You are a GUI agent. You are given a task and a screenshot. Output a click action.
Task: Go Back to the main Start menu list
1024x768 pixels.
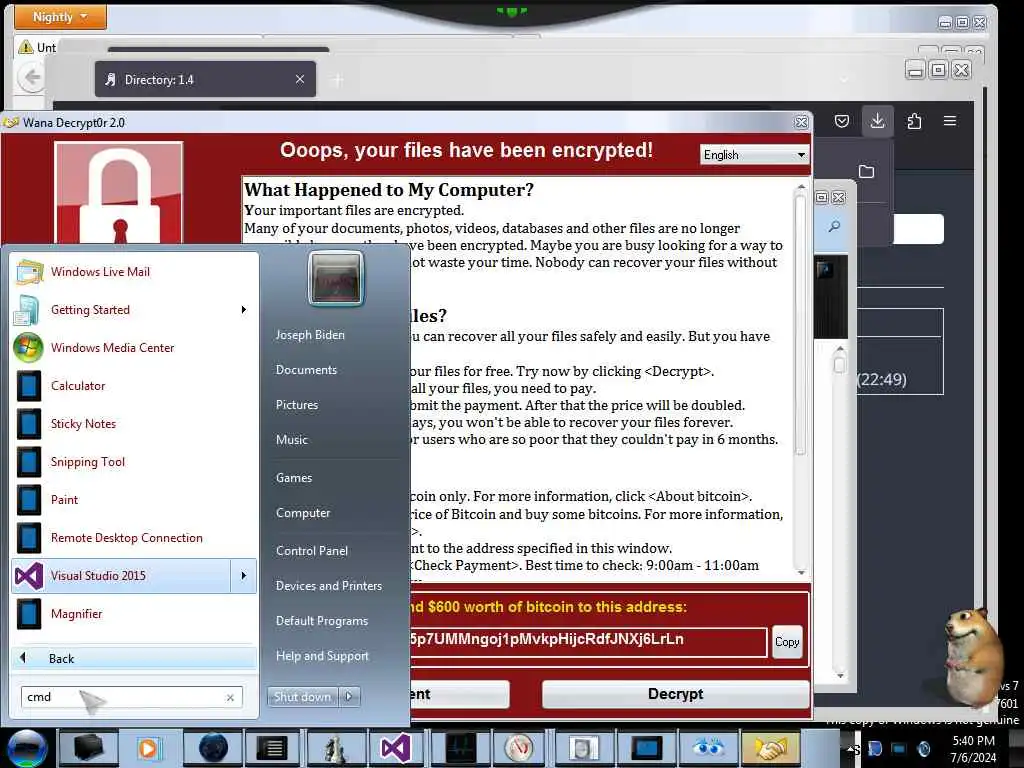[134, 658]
